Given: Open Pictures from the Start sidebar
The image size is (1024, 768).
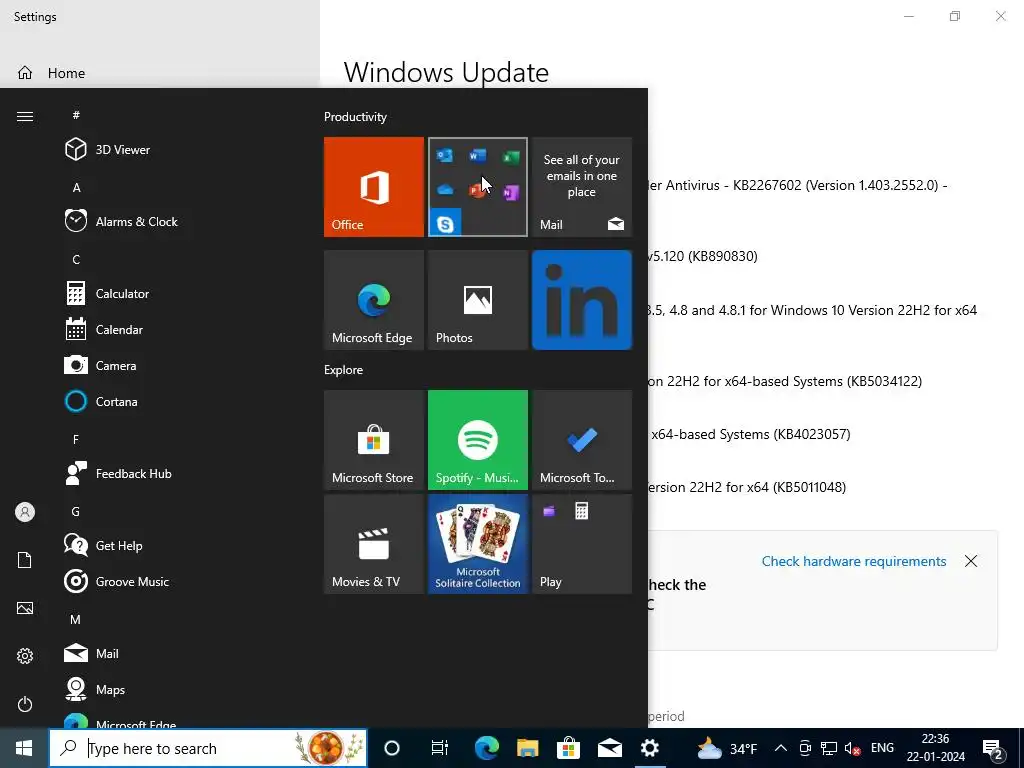Looking at the screenshot, I should pyautogui.click(x=25, y=608).
